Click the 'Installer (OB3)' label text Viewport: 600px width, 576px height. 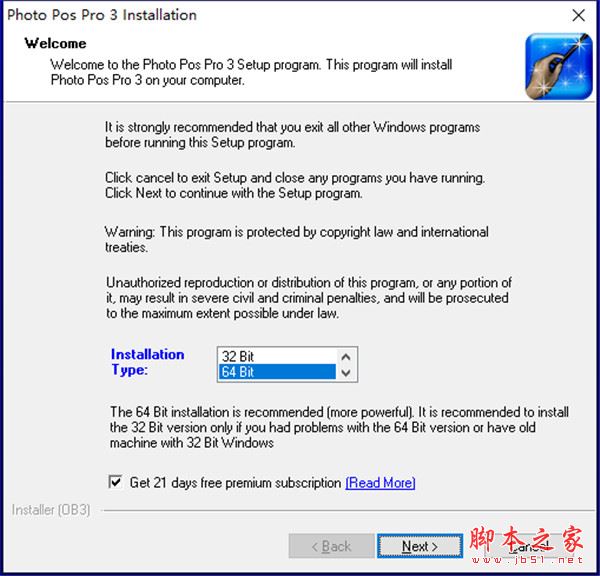[51, 510]
